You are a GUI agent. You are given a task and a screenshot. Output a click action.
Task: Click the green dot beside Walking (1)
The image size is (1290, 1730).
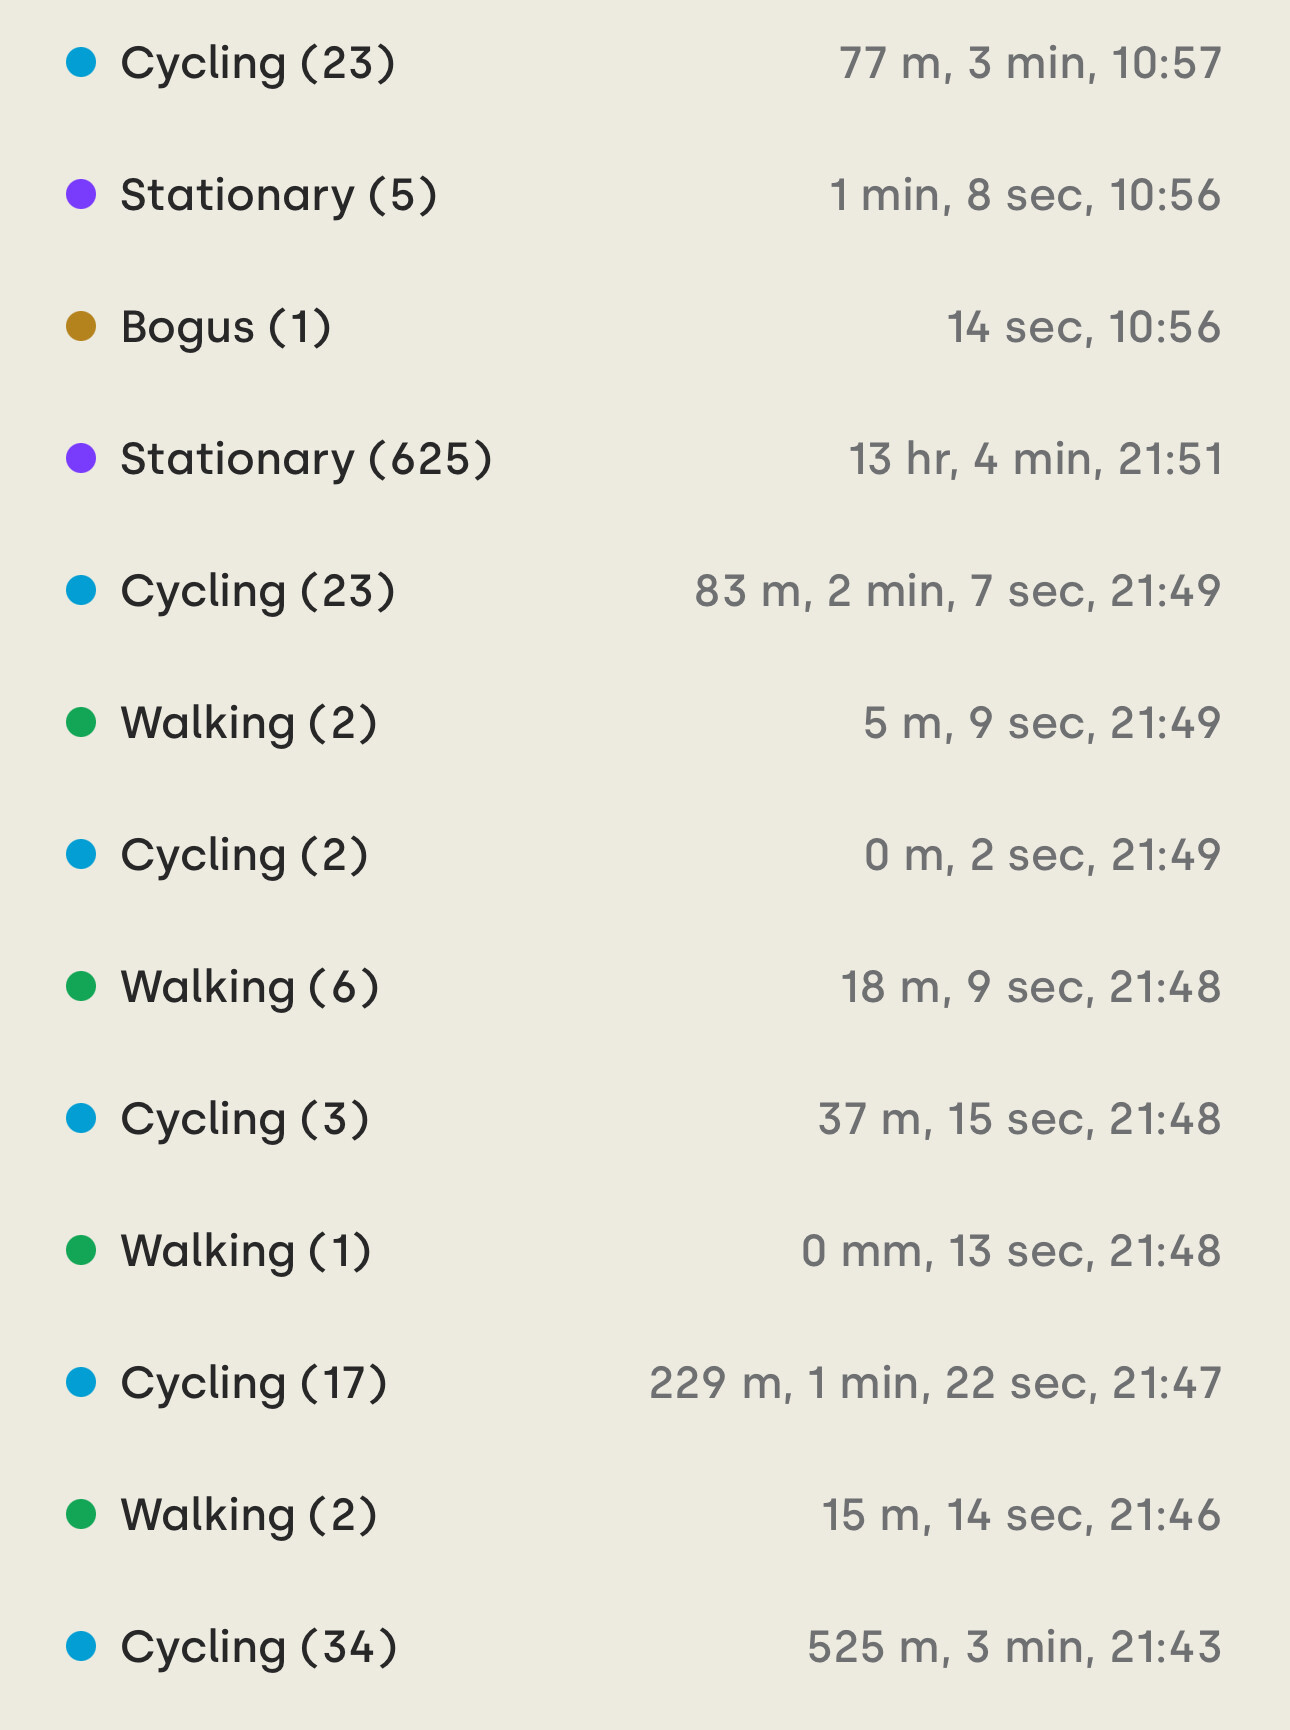pos(81,1251)
